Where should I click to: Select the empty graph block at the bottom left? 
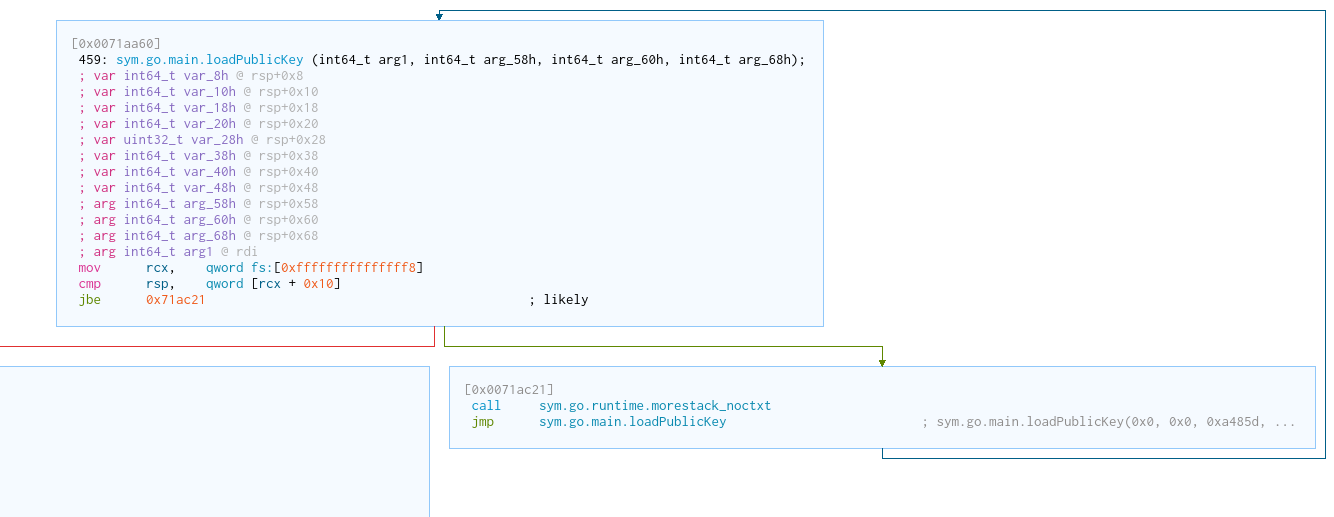click(x=214, y=441)
